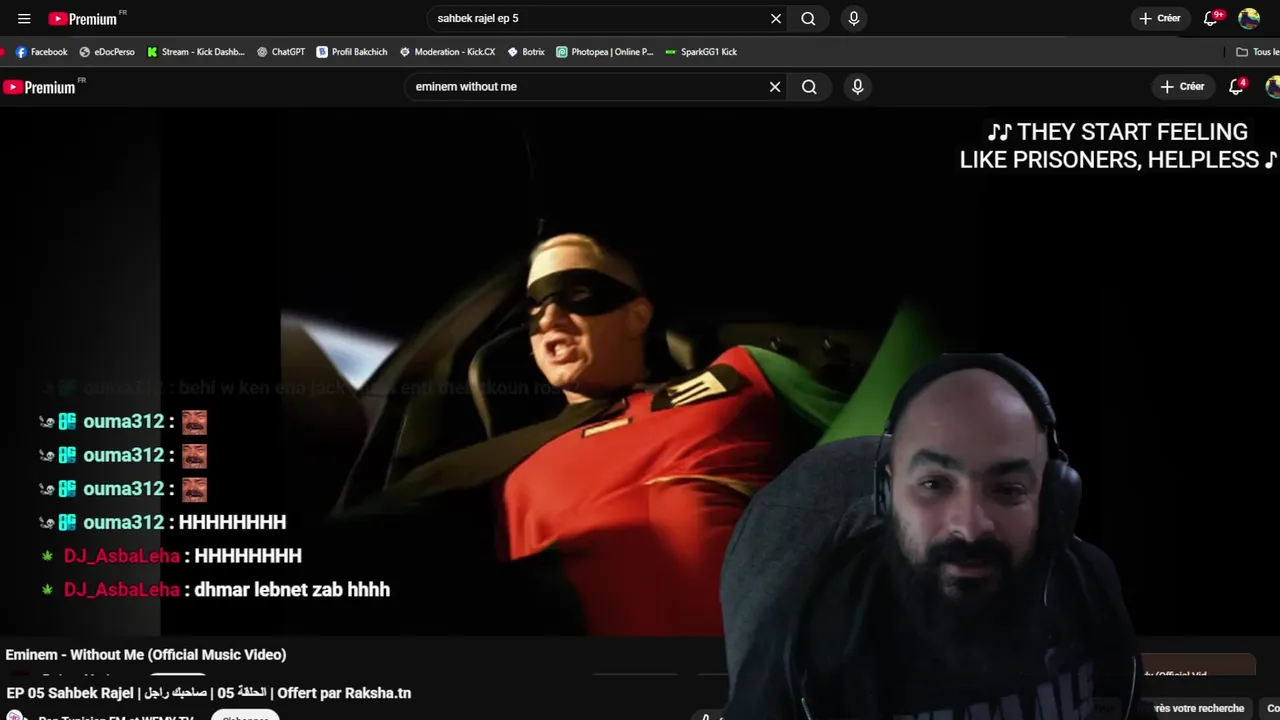Open the Facebook bookmark
1280x720 pixels.
coord(41,52)
